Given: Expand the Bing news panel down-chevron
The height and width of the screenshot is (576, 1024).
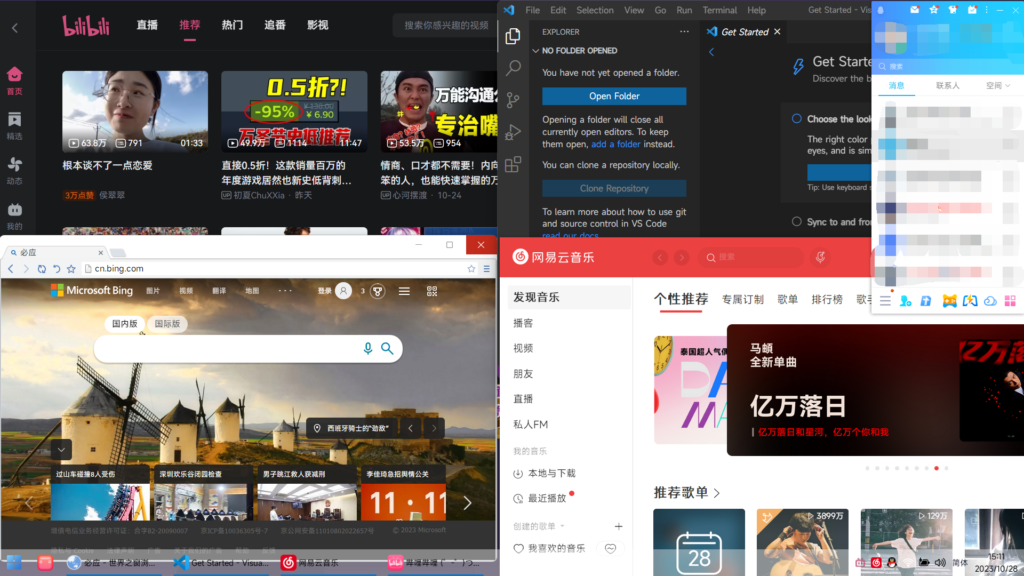Looking at the screenshot, I should point(61,449).
